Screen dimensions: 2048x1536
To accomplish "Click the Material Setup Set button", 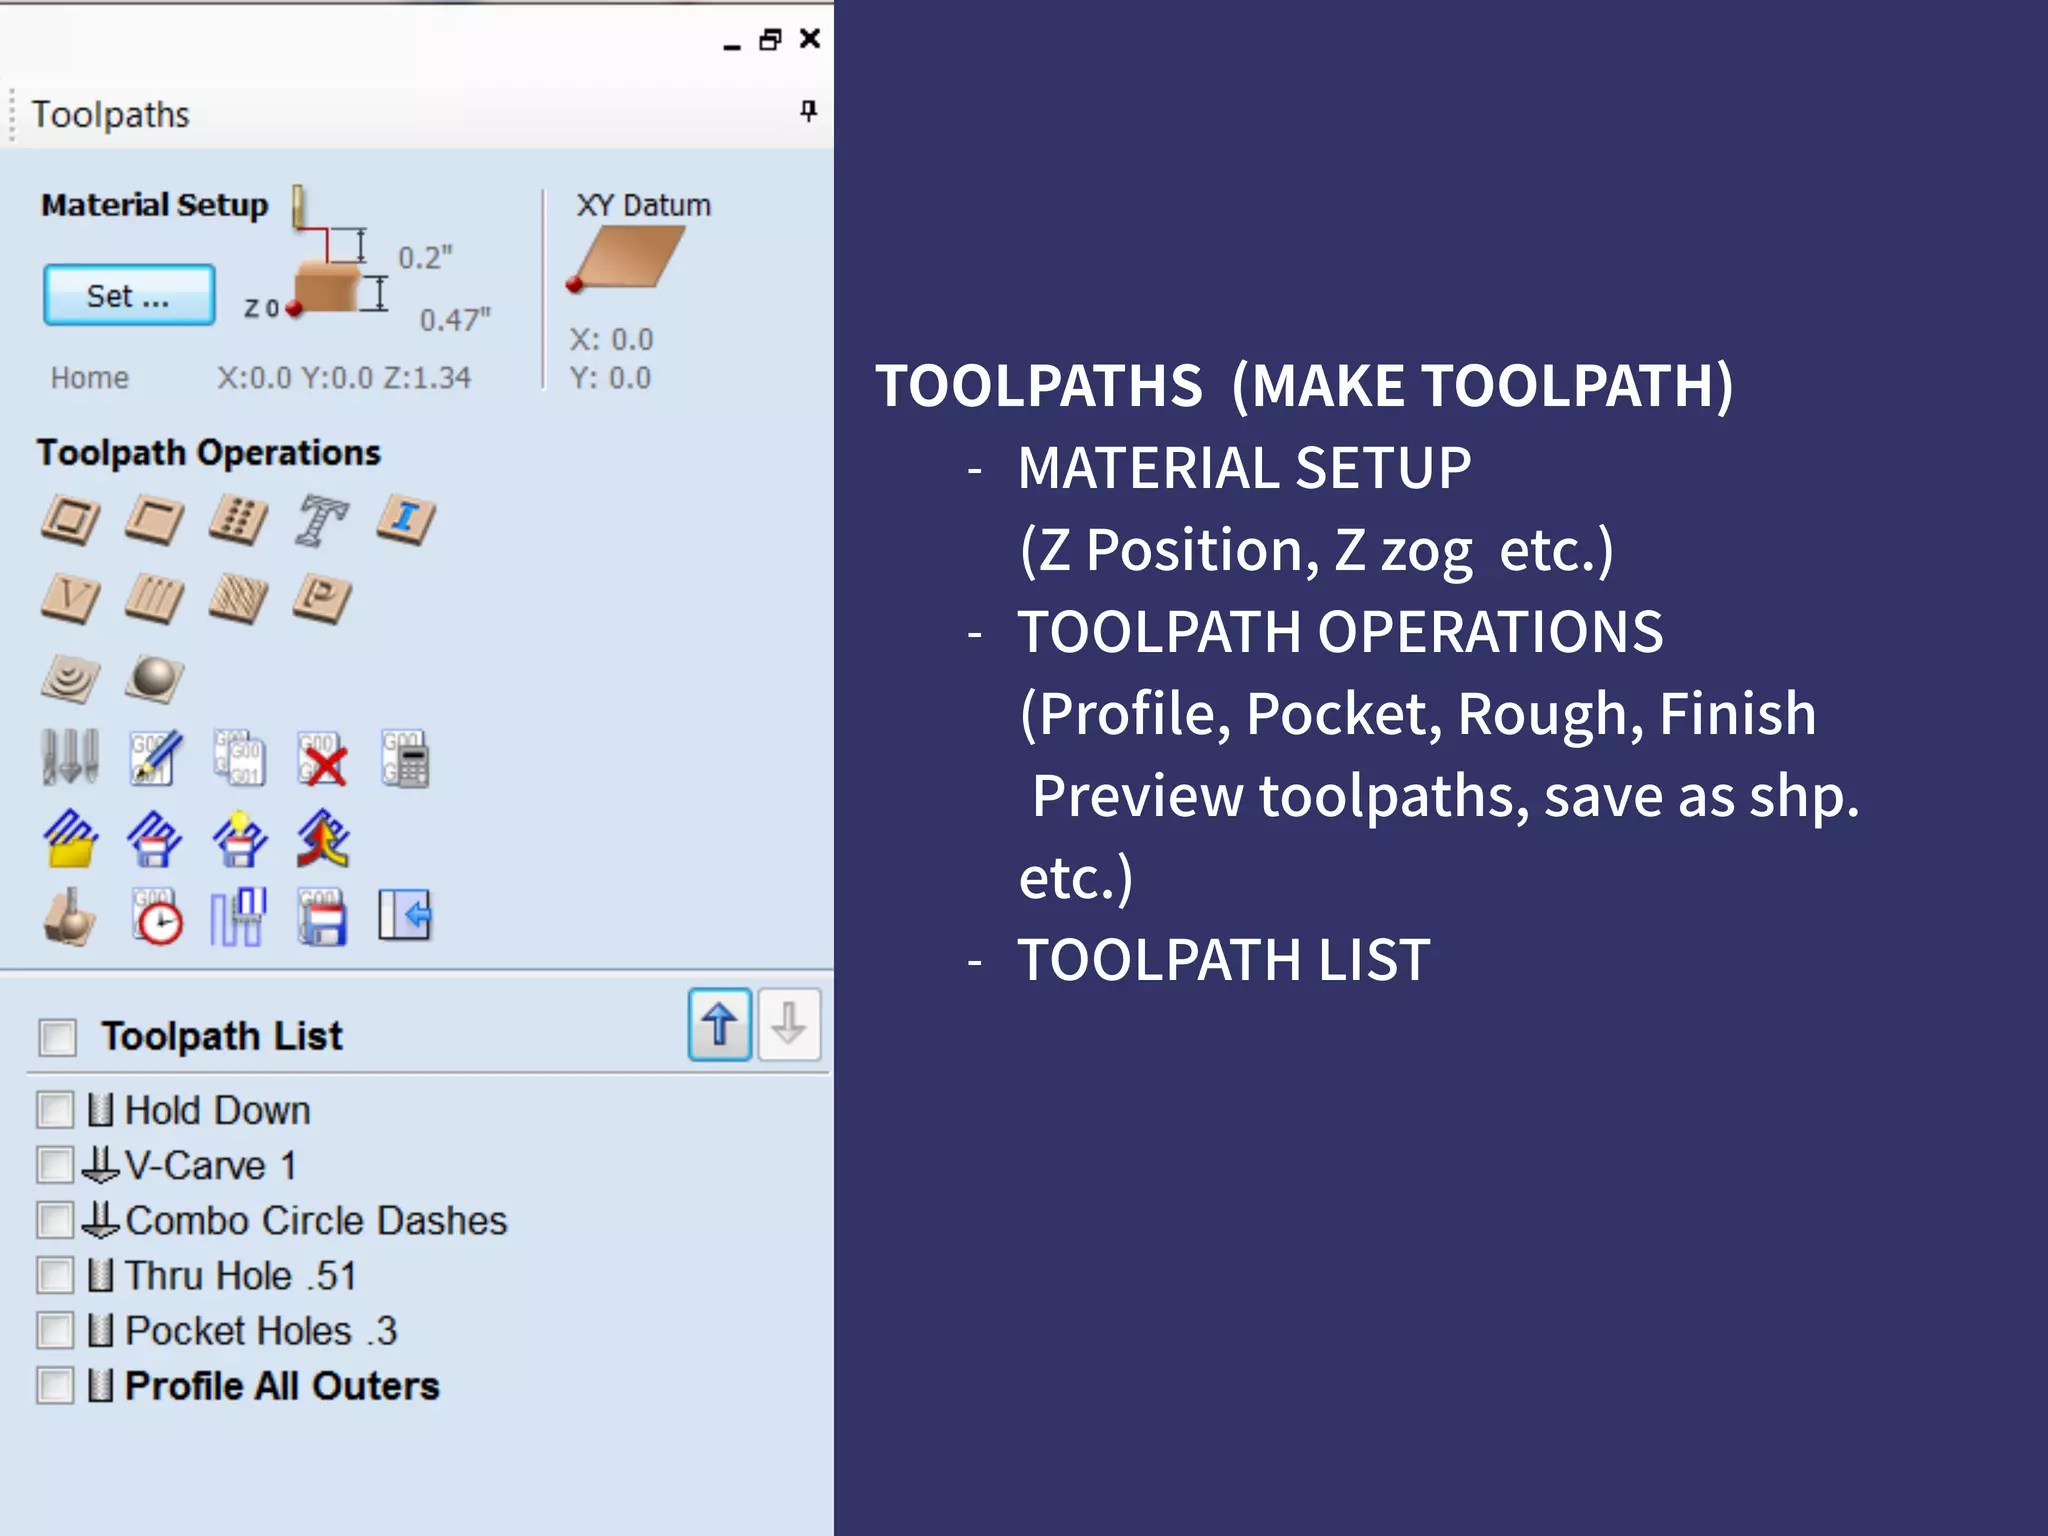I will coord(129,296).
